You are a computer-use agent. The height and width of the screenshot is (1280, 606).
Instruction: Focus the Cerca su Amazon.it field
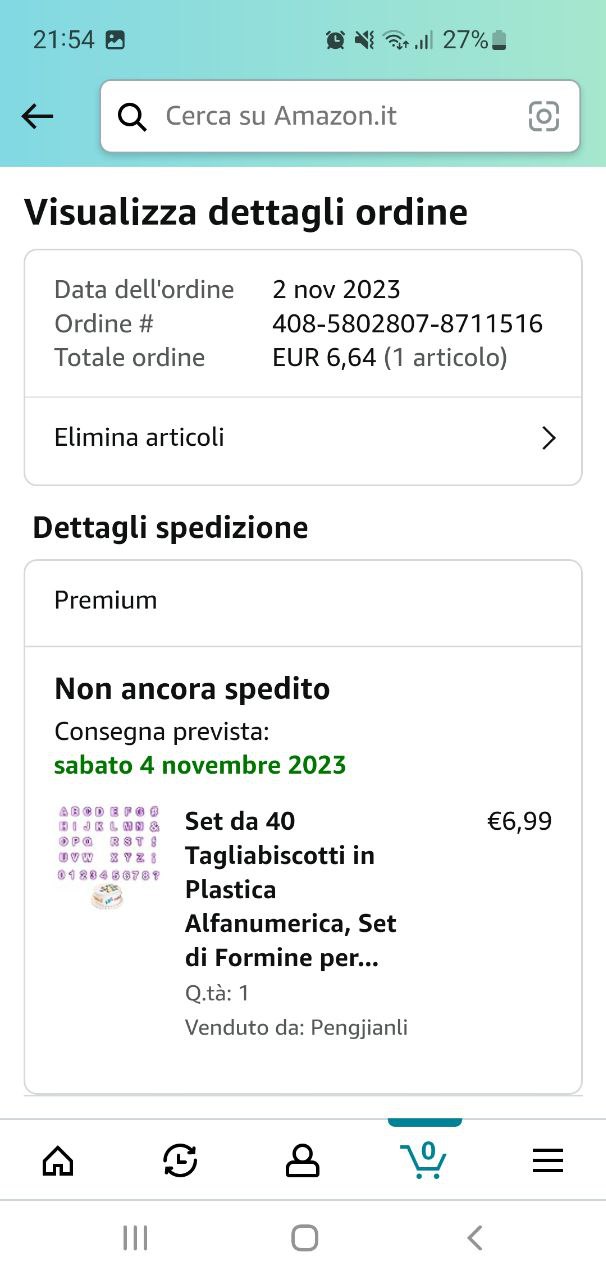330,117
